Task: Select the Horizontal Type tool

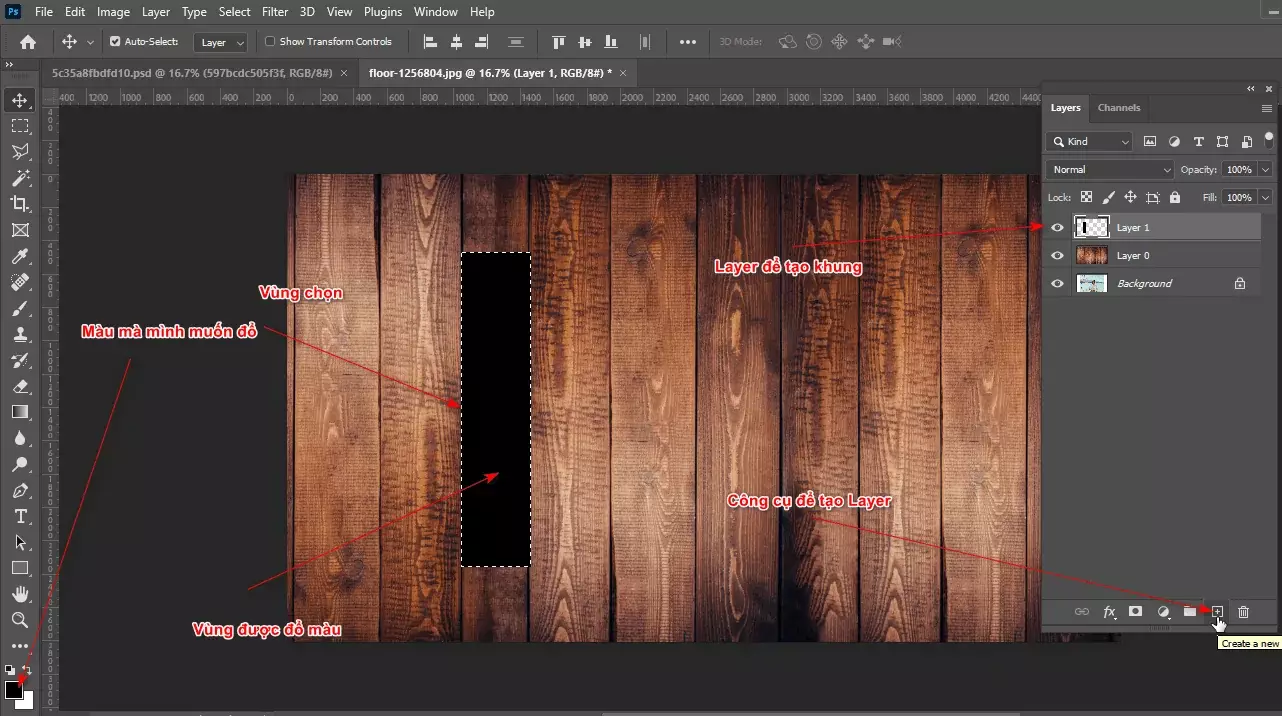Action: (20, 517)
